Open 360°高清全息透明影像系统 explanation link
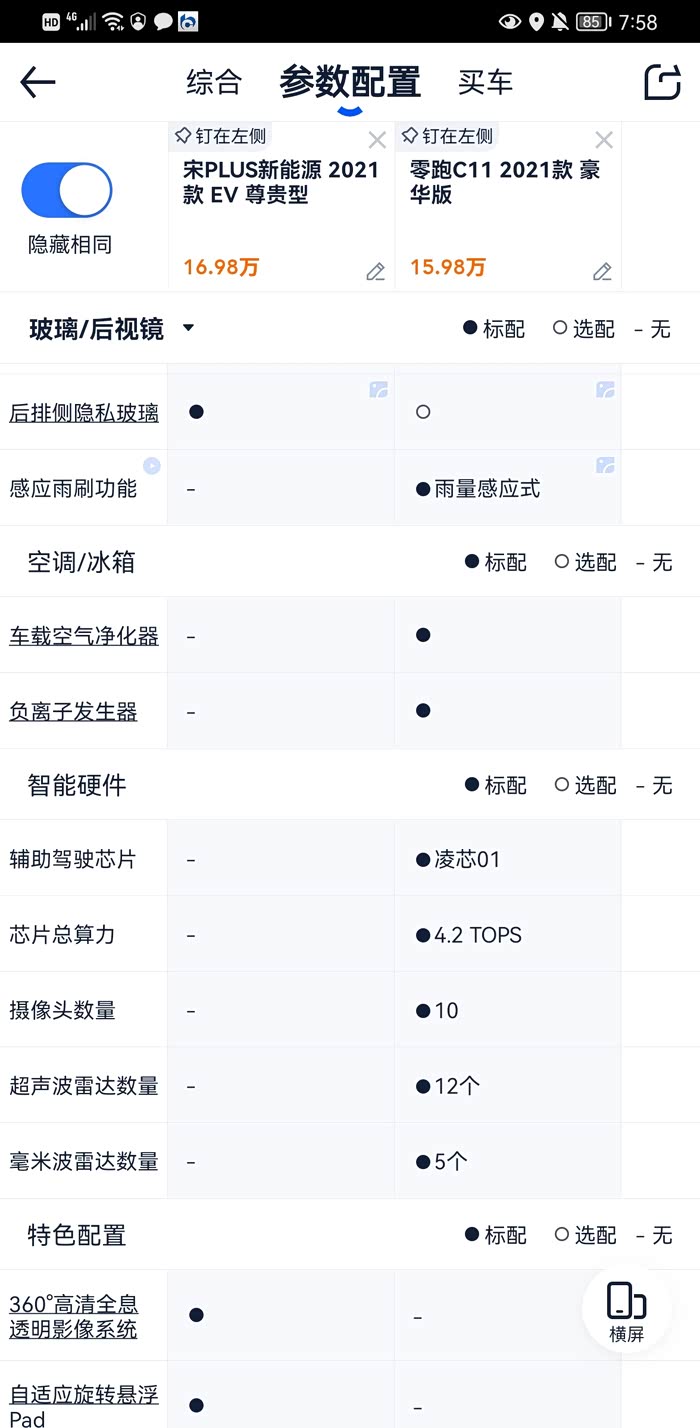The width and height of the screenshot is (700, 1428). point(73,1316)
